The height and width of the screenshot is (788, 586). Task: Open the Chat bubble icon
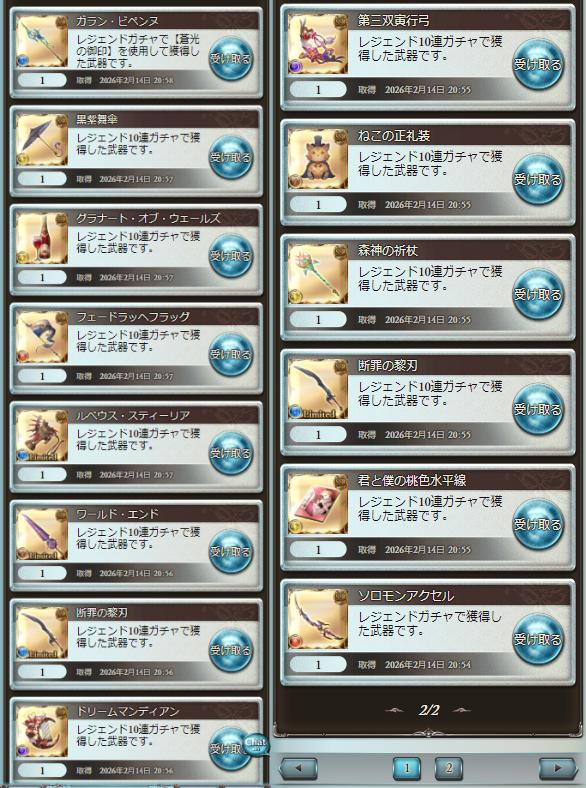click(x=255, y=743)
